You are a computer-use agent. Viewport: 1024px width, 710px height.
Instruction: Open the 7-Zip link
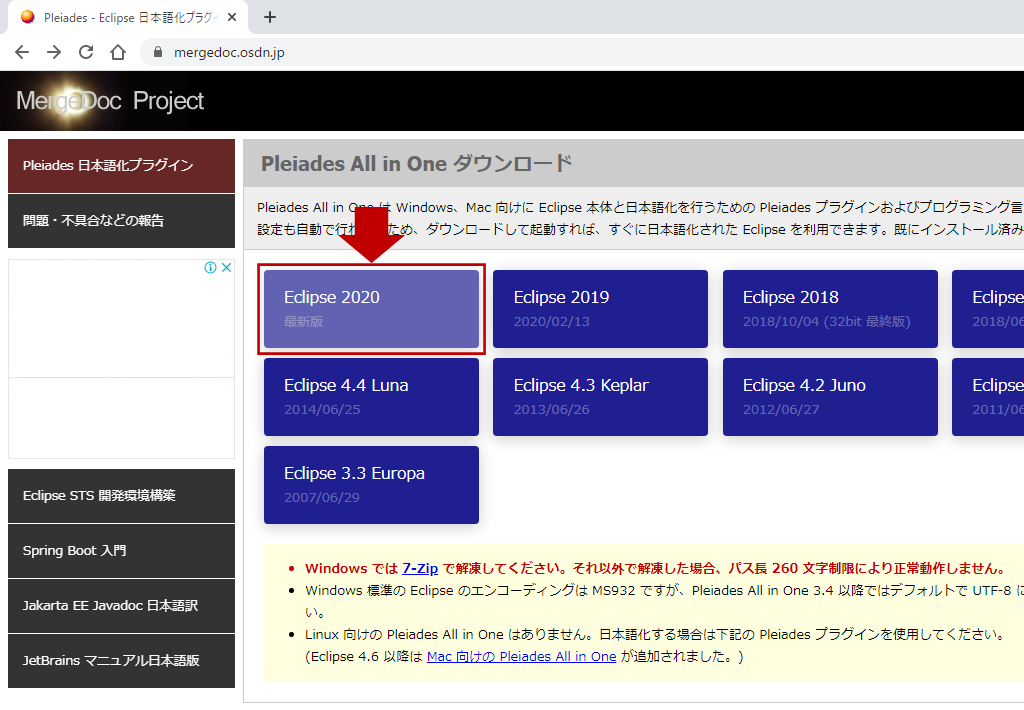click(x=420, y=568)
